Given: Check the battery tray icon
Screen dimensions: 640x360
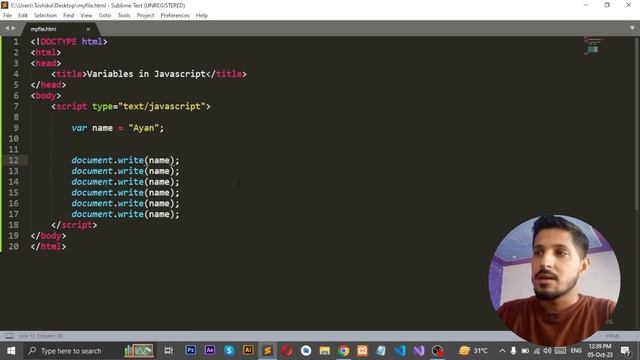Looking at the screenshot, I should 525,351.
